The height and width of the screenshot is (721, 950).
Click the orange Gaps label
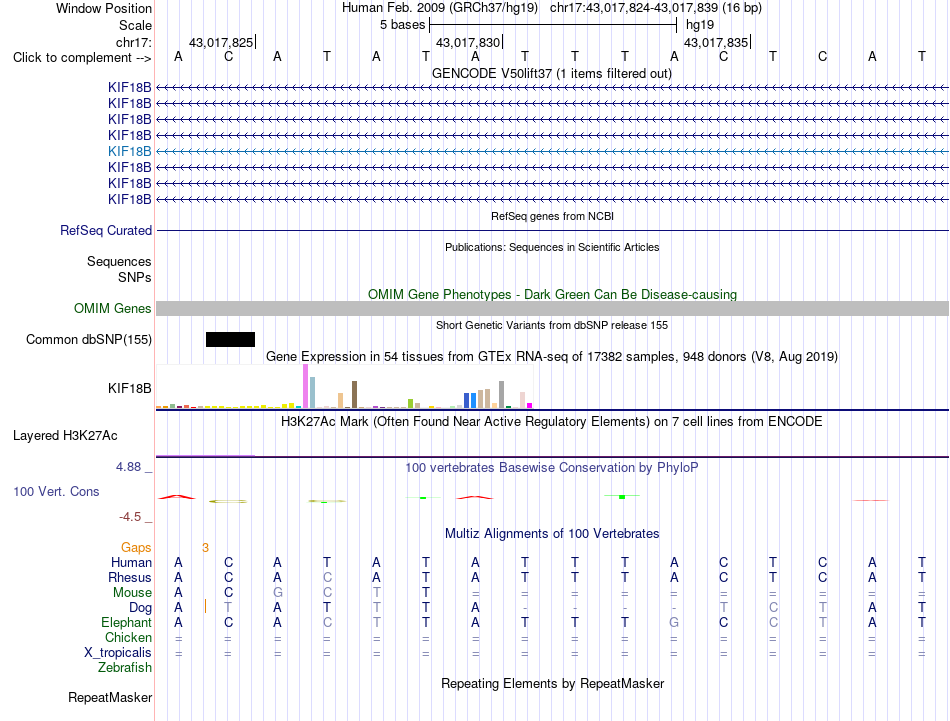click(136, 548)
